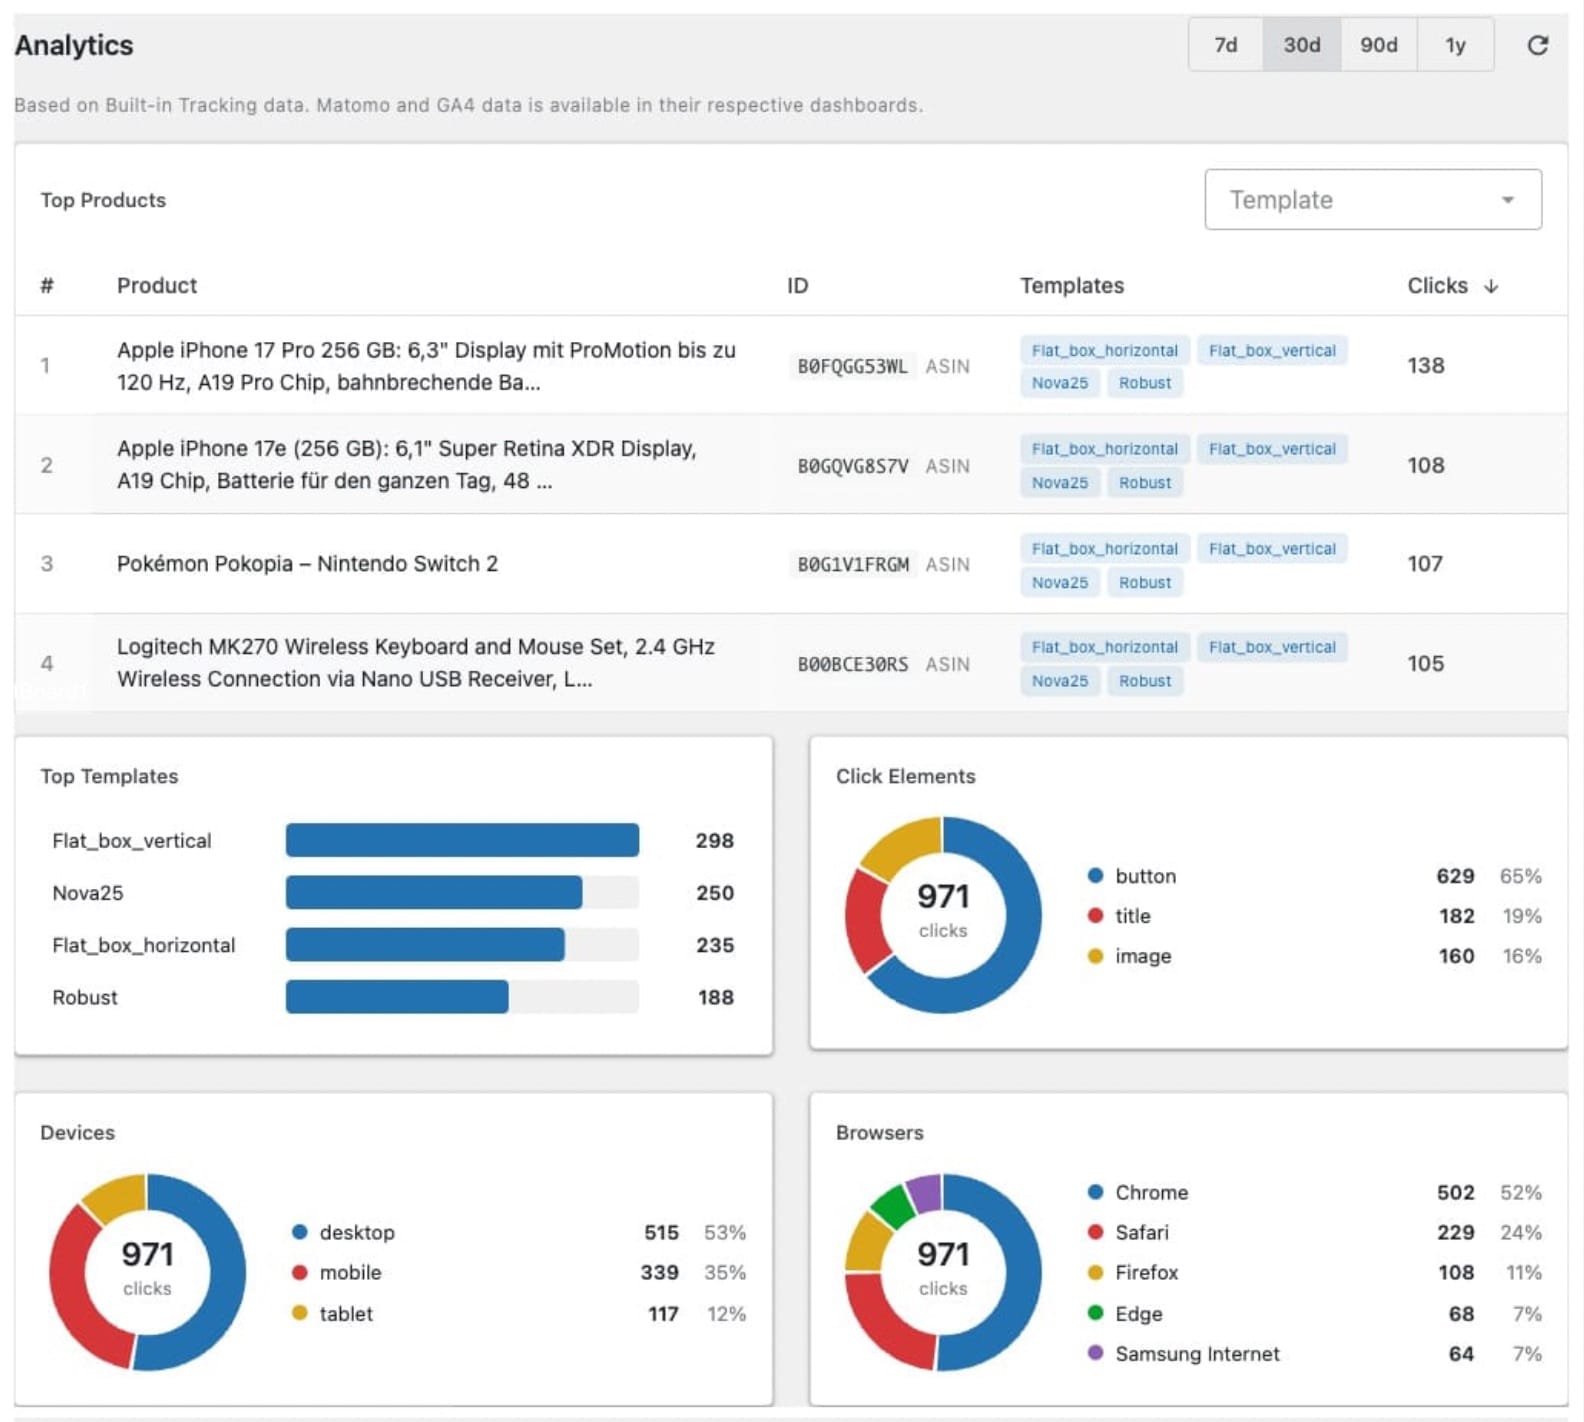Screen dimensions: 1584x1422
Task: Click the Clicks column sort arrow
Action: (x=1491, y=286)
